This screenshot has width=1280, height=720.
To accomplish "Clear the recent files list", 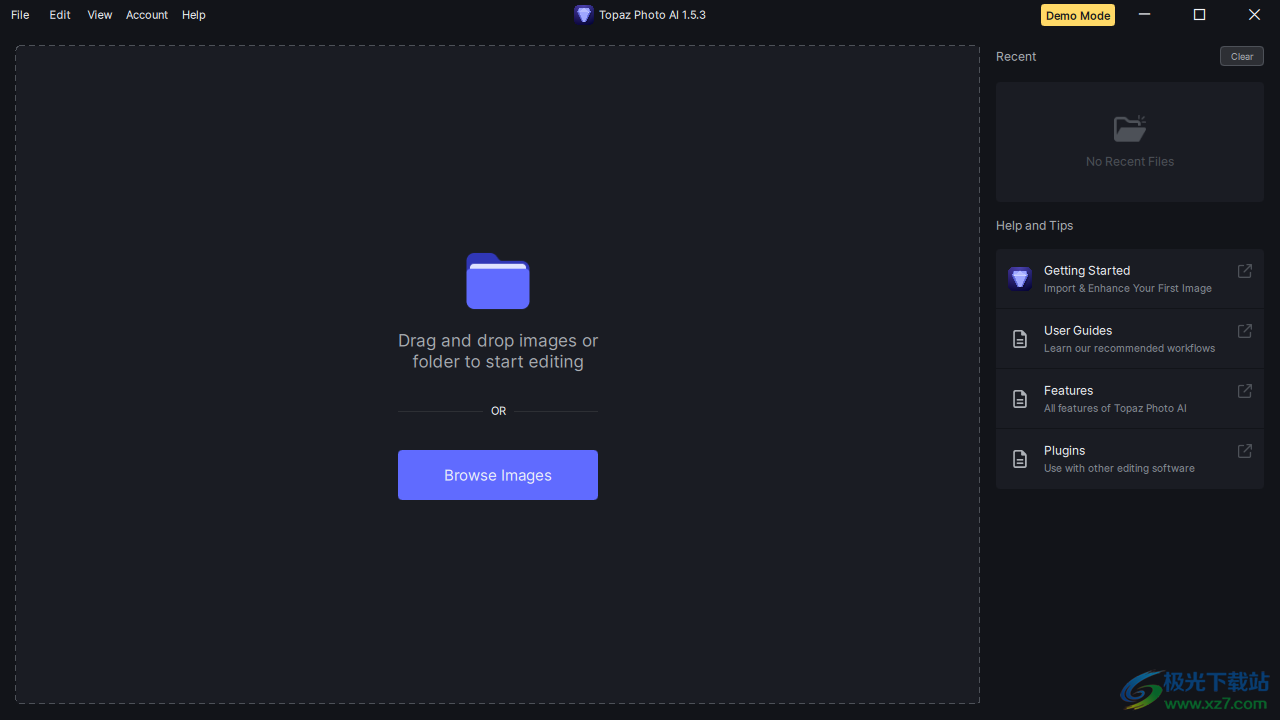I will [1242, 56].
